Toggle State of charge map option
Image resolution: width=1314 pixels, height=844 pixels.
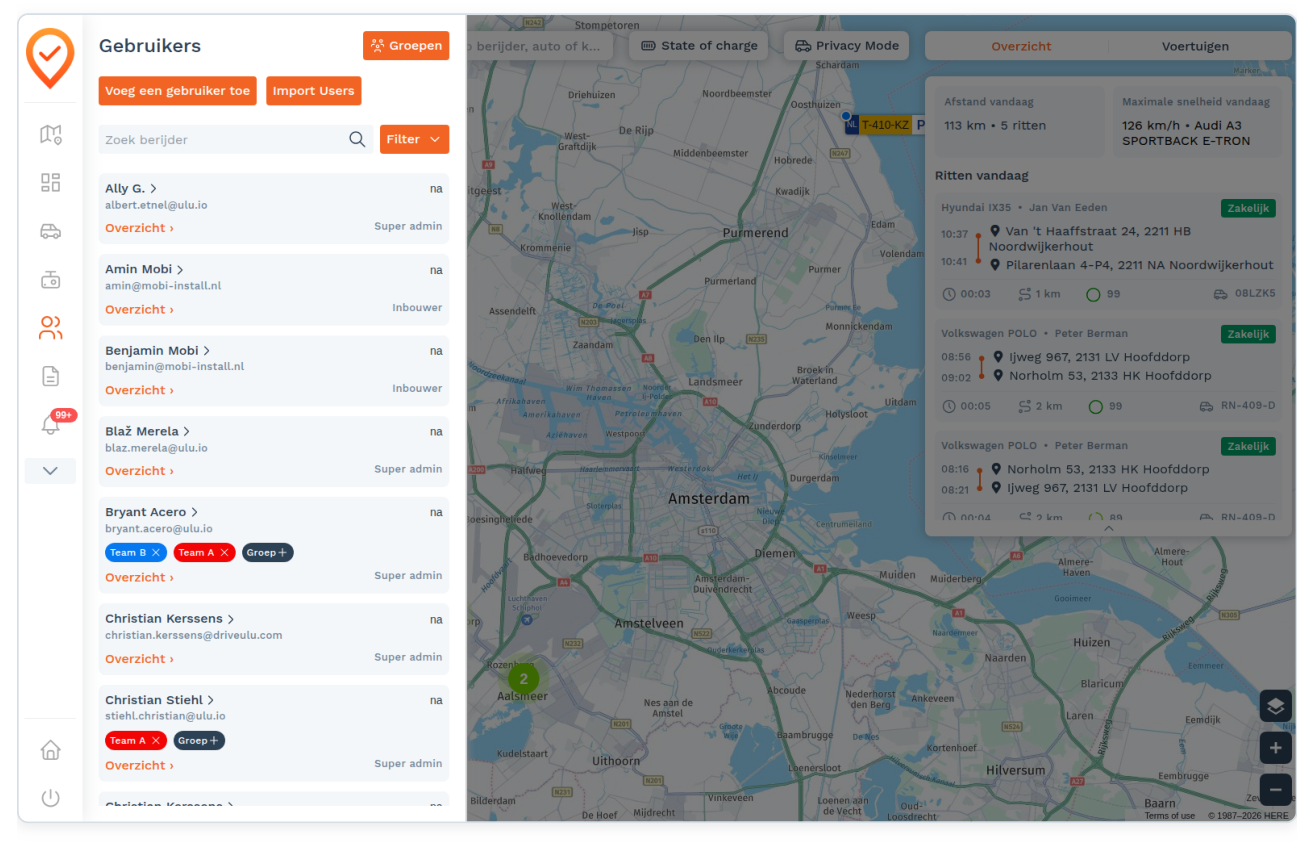(699, 46)
